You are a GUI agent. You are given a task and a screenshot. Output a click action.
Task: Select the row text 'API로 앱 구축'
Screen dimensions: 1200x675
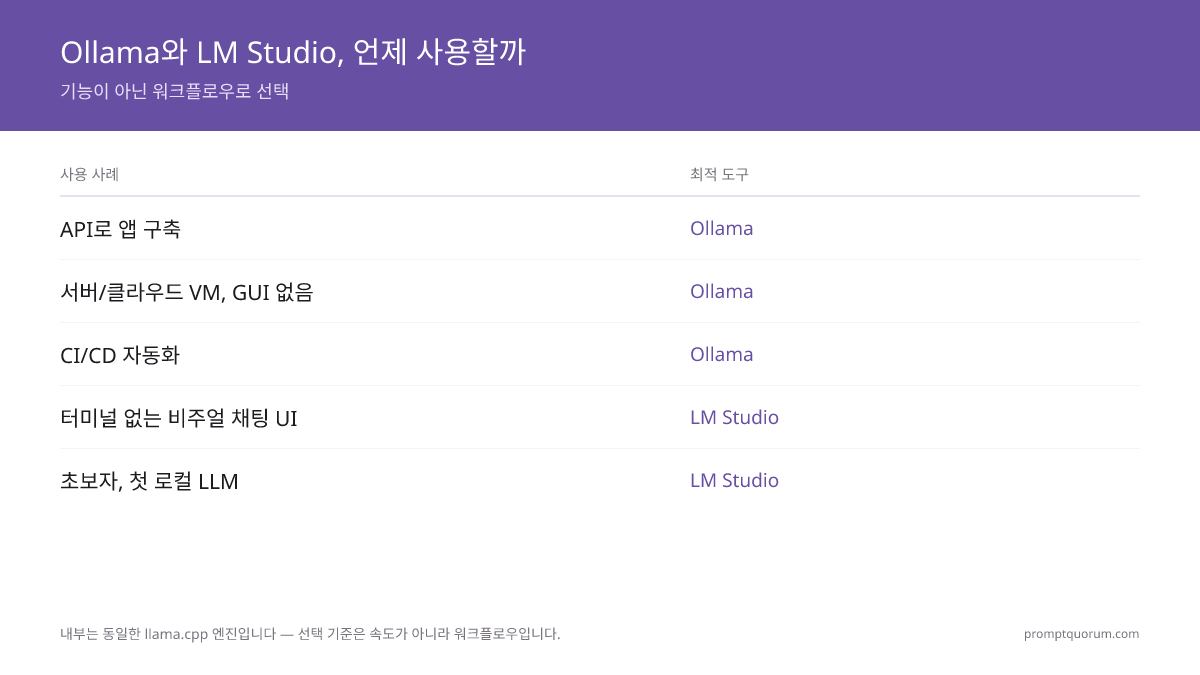point(120,229)
